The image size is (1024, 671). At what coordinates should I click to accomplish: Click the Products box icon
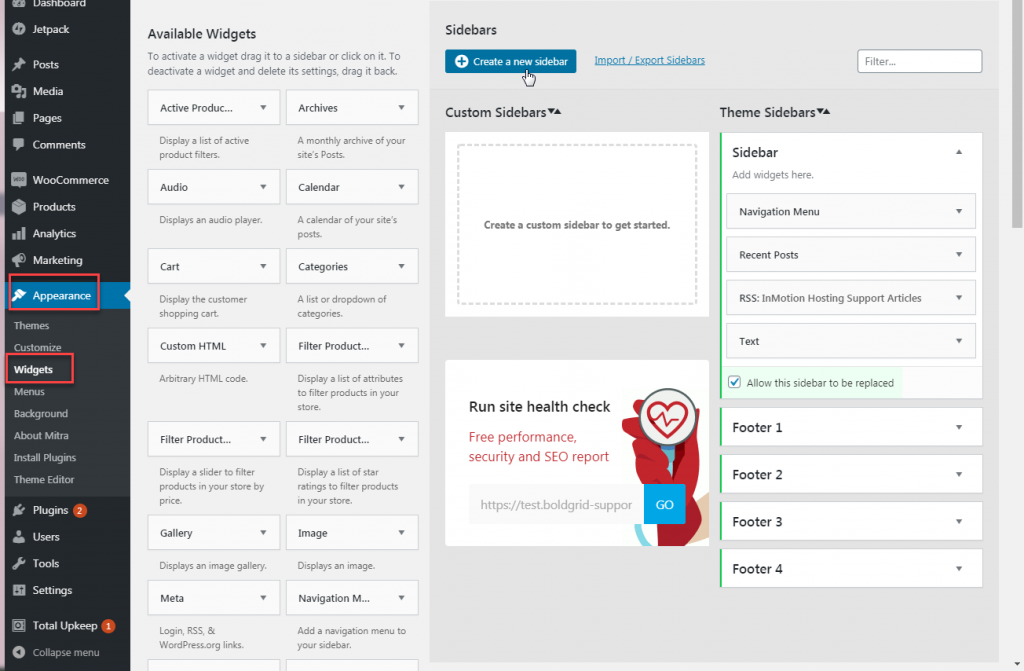click(19, 206)
